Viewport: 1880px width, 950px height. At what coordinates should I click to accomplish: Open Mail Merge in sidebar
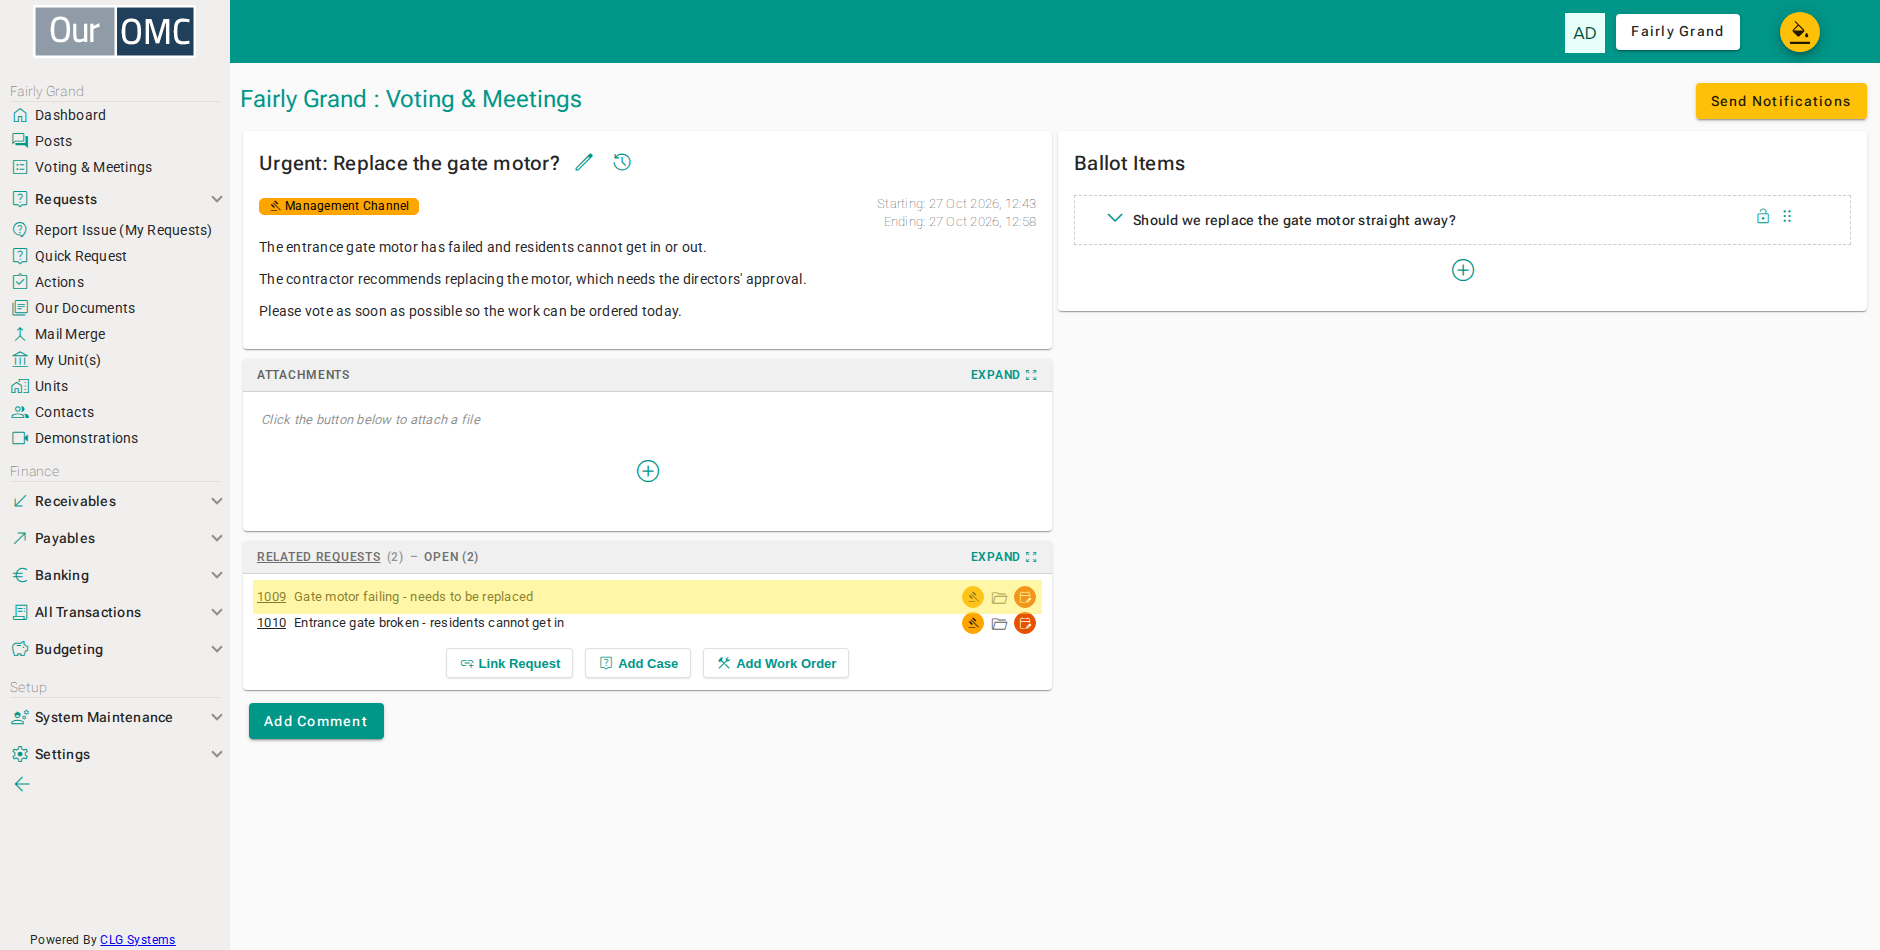click(x=70, y=334)
